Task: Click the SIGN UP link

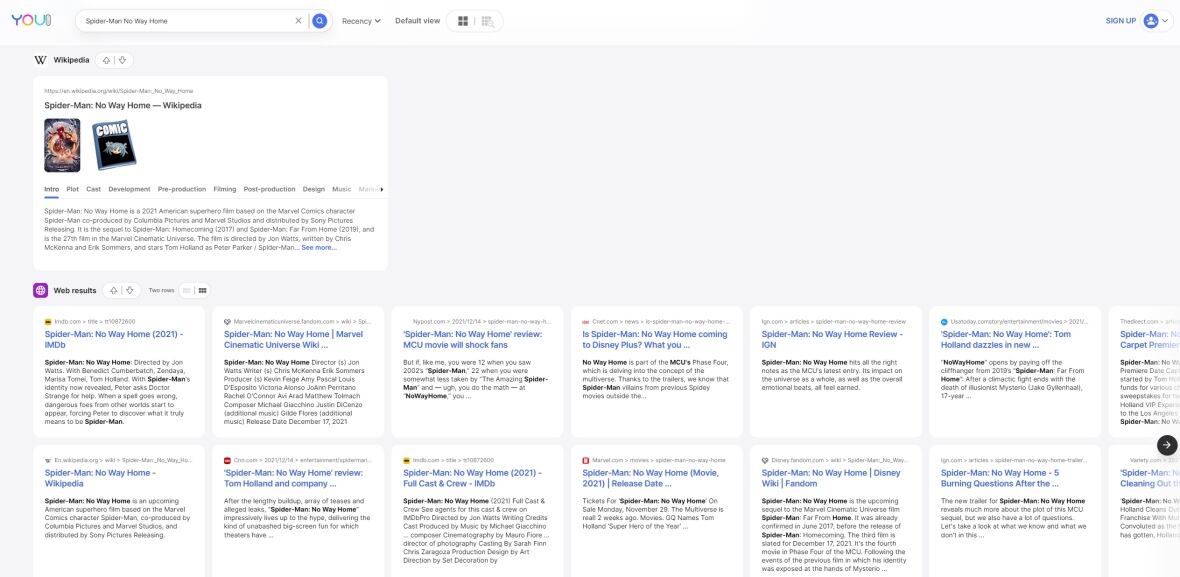Action: [1120, 21]
